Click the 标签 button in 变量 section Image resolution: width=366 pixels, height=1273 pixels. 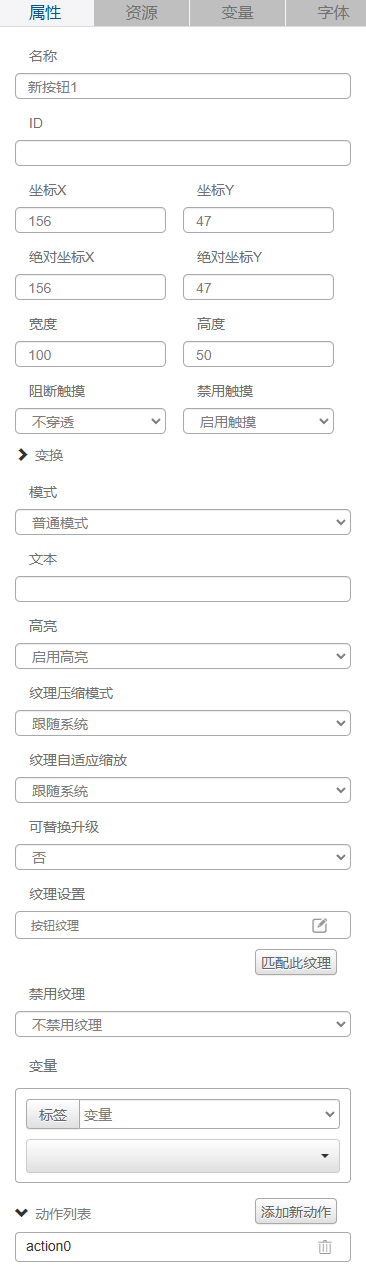(53, 1114)
